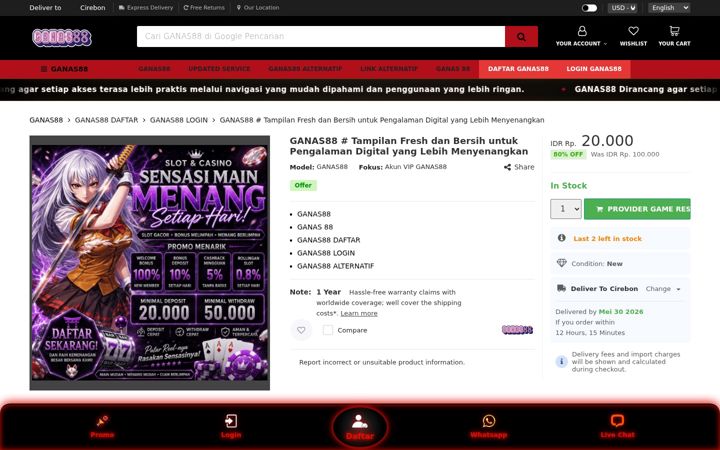Tap the Live Chat icon in bottom bar

[x=617, y=421]
